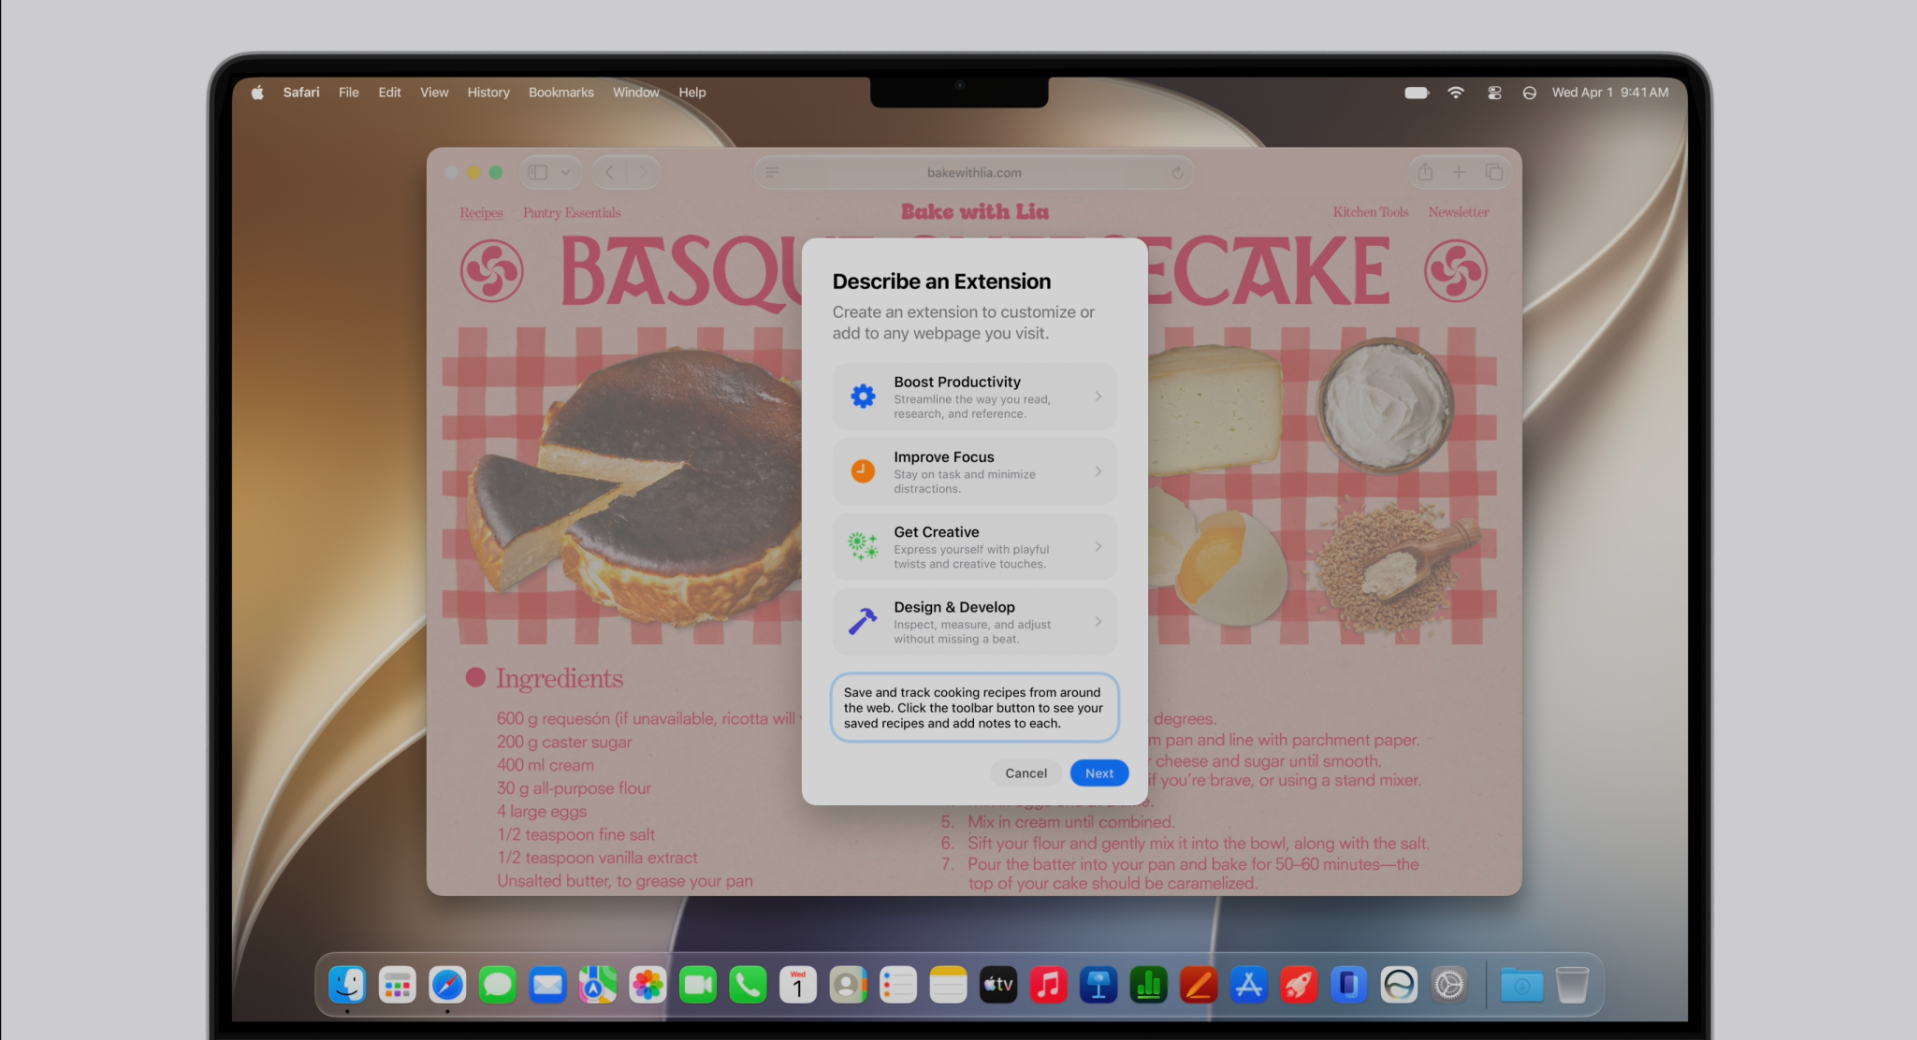Go forward with Safari's forward arrow
Viewport: 1917px width, 1040px height.
coord(643,172)
